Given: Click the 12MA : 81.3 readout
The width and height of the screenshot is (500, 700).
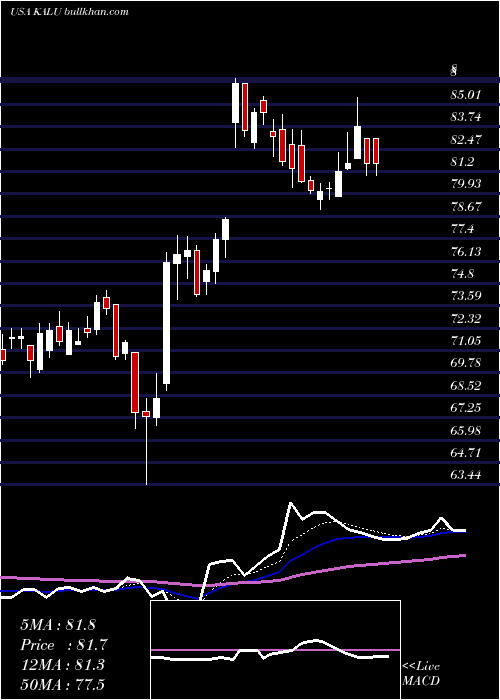Looking at the screenshot, I should pyautogui.click(x=62, y=665).
